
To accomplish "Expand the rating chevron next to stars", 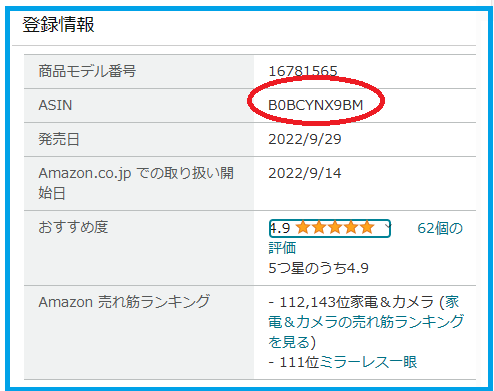I will click(x=387, y=227).
